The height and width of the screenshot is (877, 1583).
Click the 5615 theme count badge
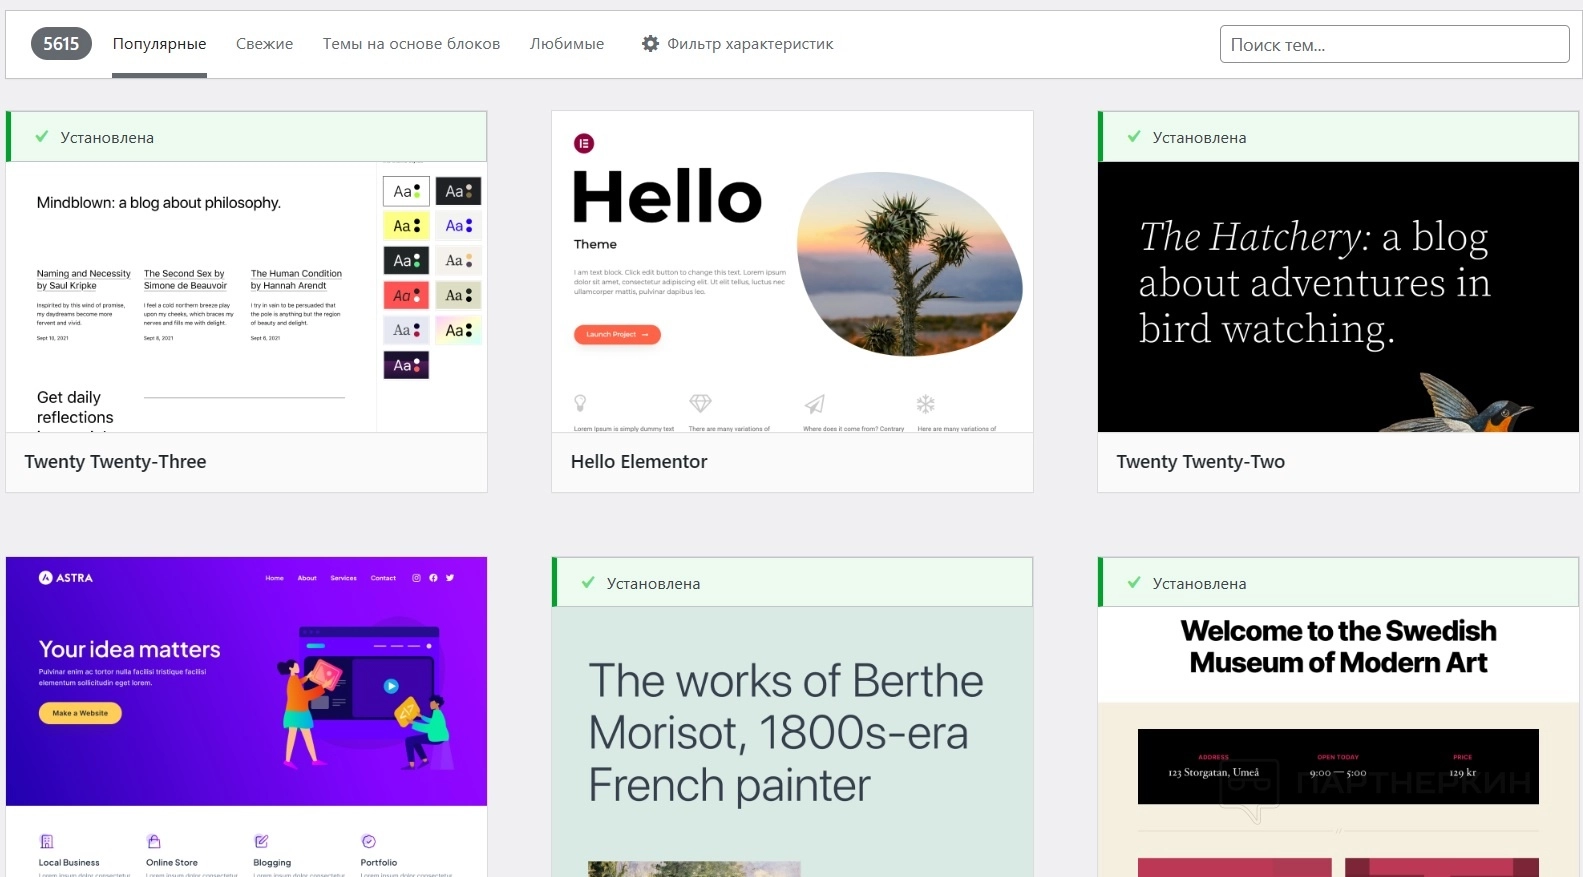[x=61, y=44]
